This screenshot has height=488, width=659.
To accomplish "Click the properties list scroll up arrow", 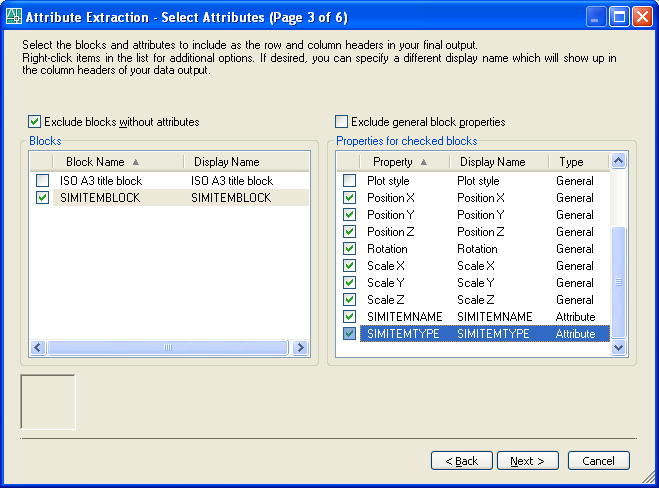I will 619,161.
